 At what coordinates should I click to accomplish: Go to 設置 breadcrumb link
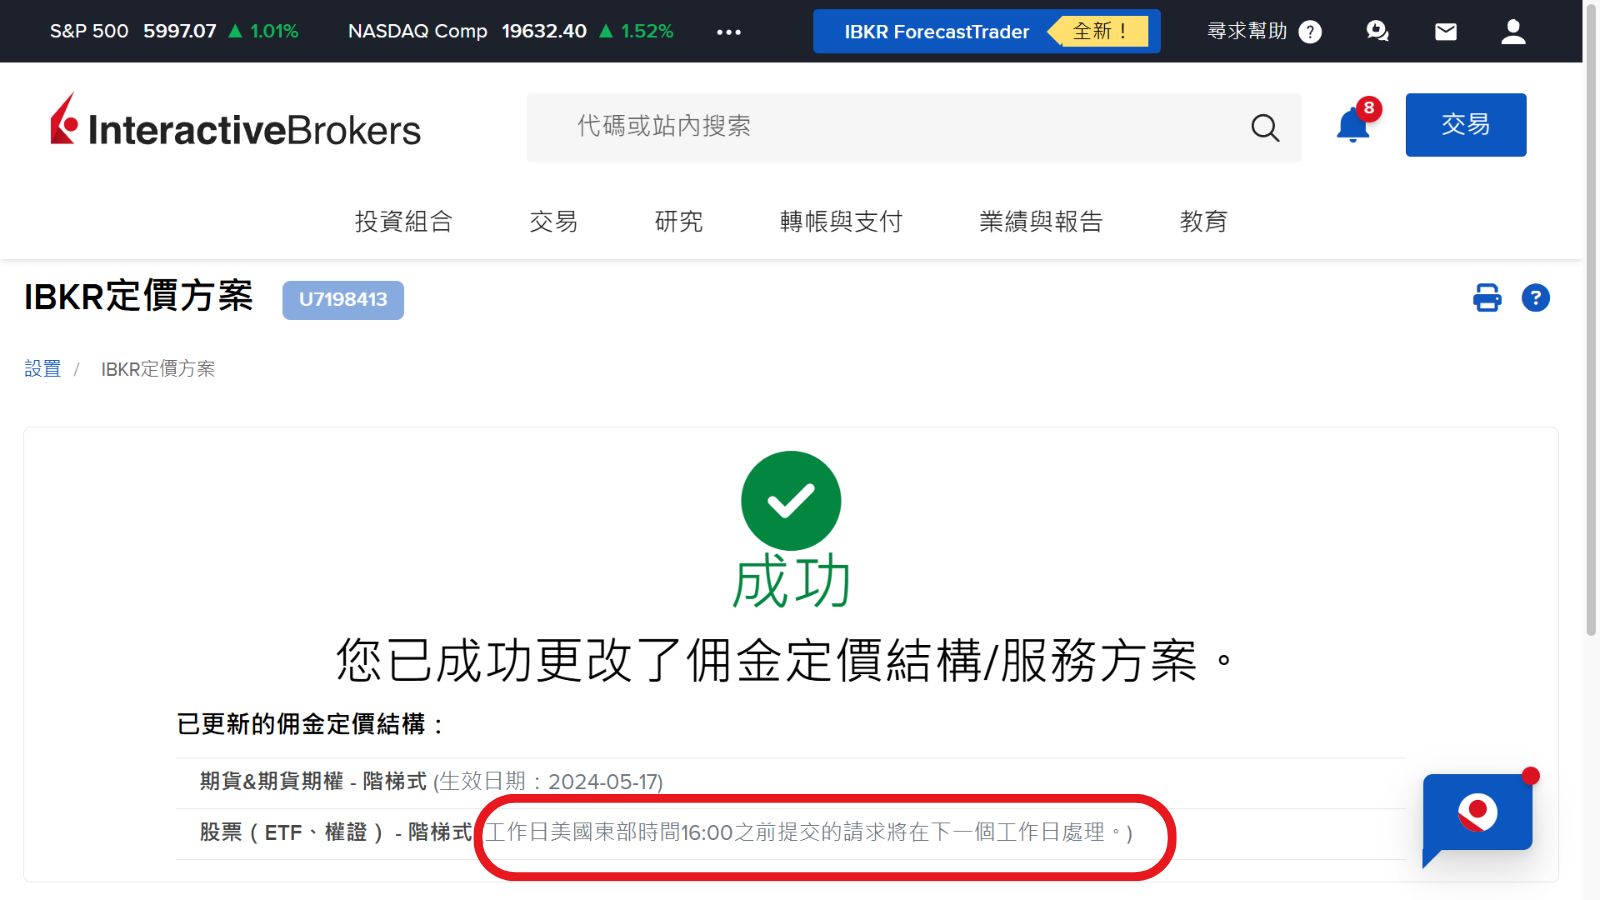43,369
